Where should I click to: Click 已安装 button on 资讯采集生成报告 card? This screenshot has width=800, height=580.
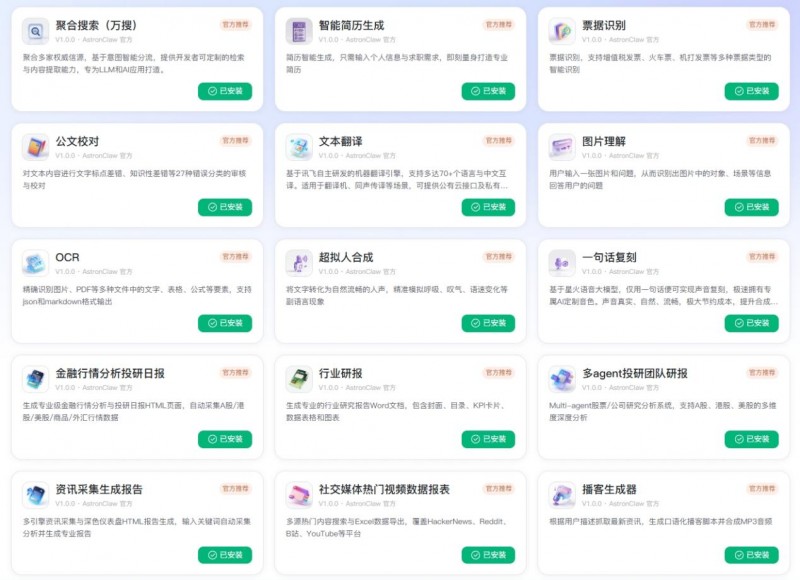click(225, 555)
